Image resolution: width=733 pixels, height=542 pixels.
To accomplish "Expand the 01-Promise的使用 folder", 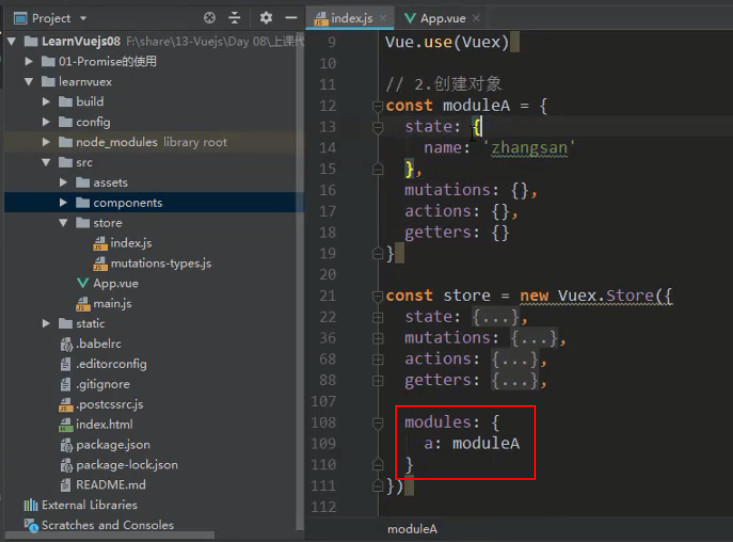I will (x=29, y=61).
